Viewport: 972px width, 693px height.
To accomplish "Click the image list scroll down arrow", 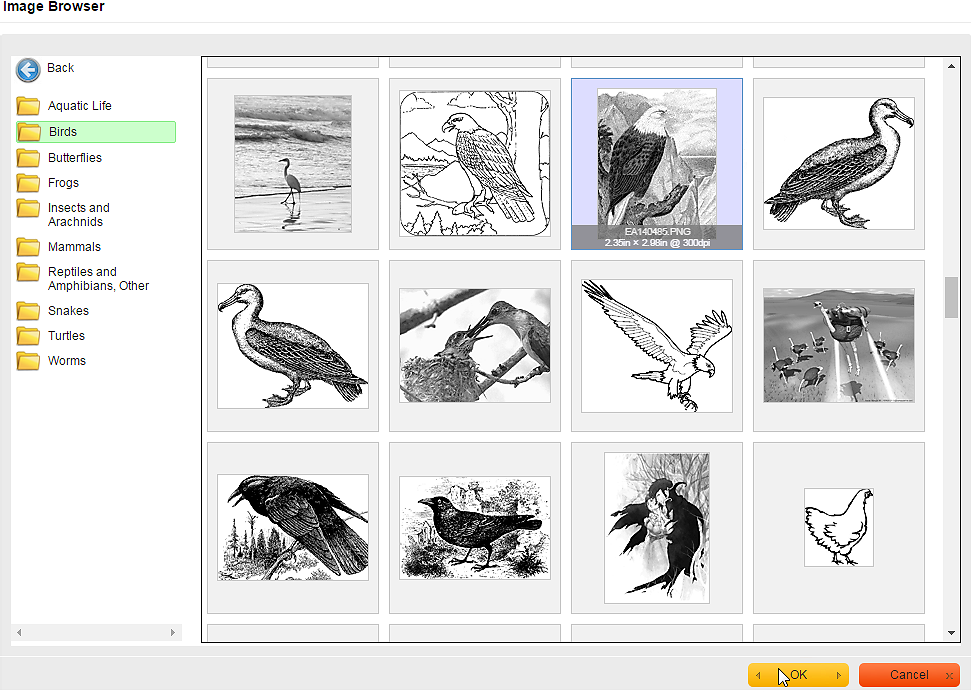I will 951,633.
